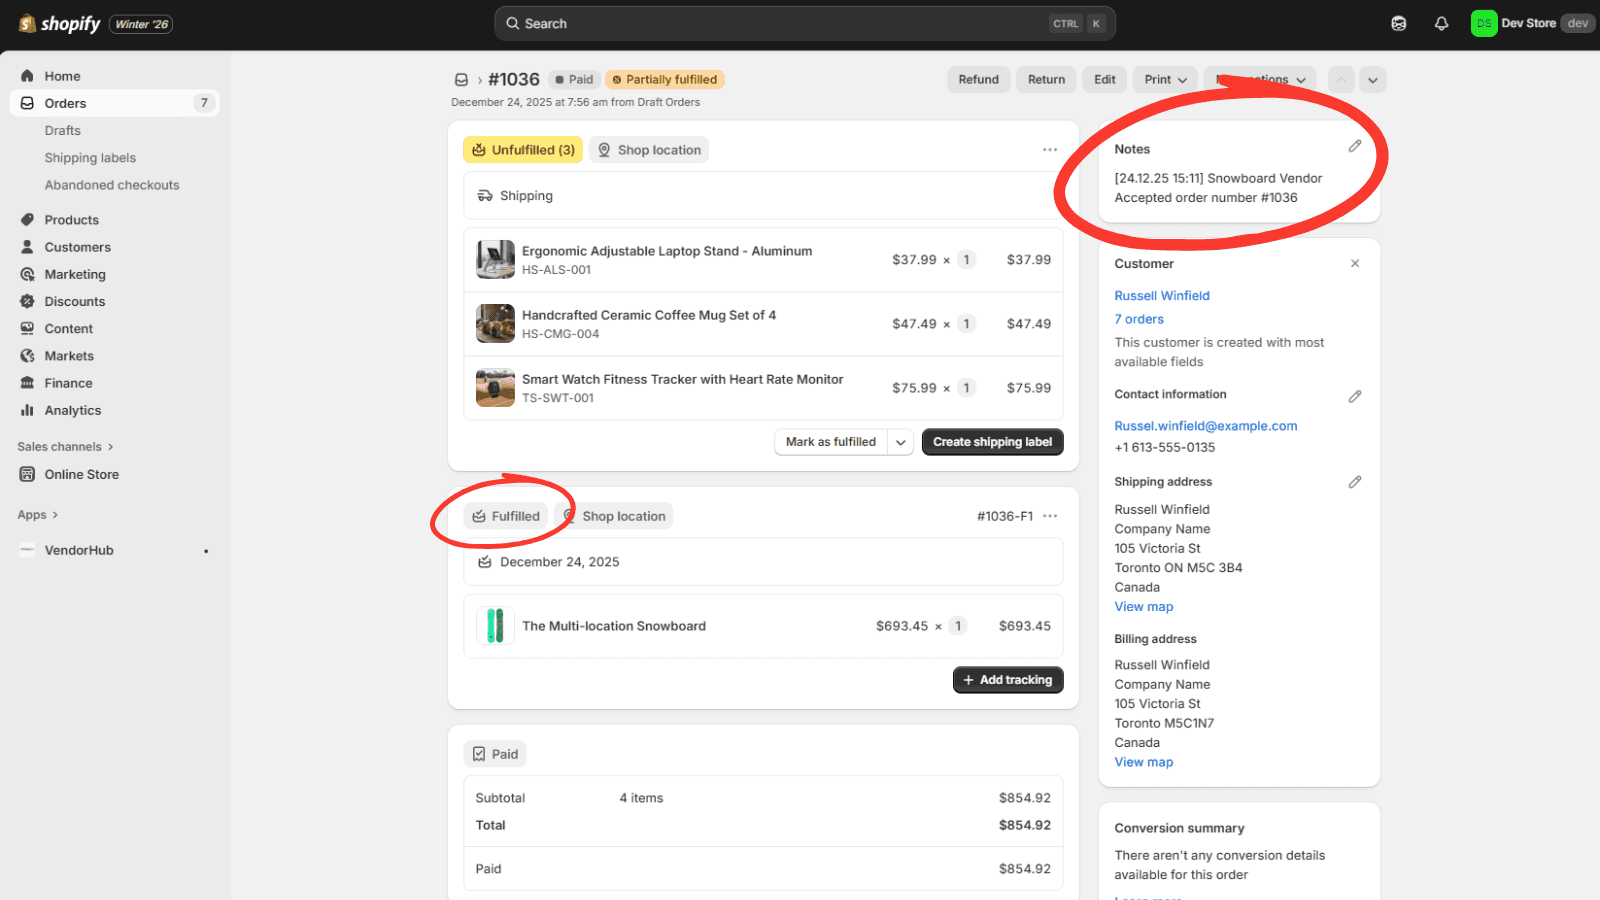Click the Refund button
The height and width of the screenshot is (900, 1600).
coord(978,79)
